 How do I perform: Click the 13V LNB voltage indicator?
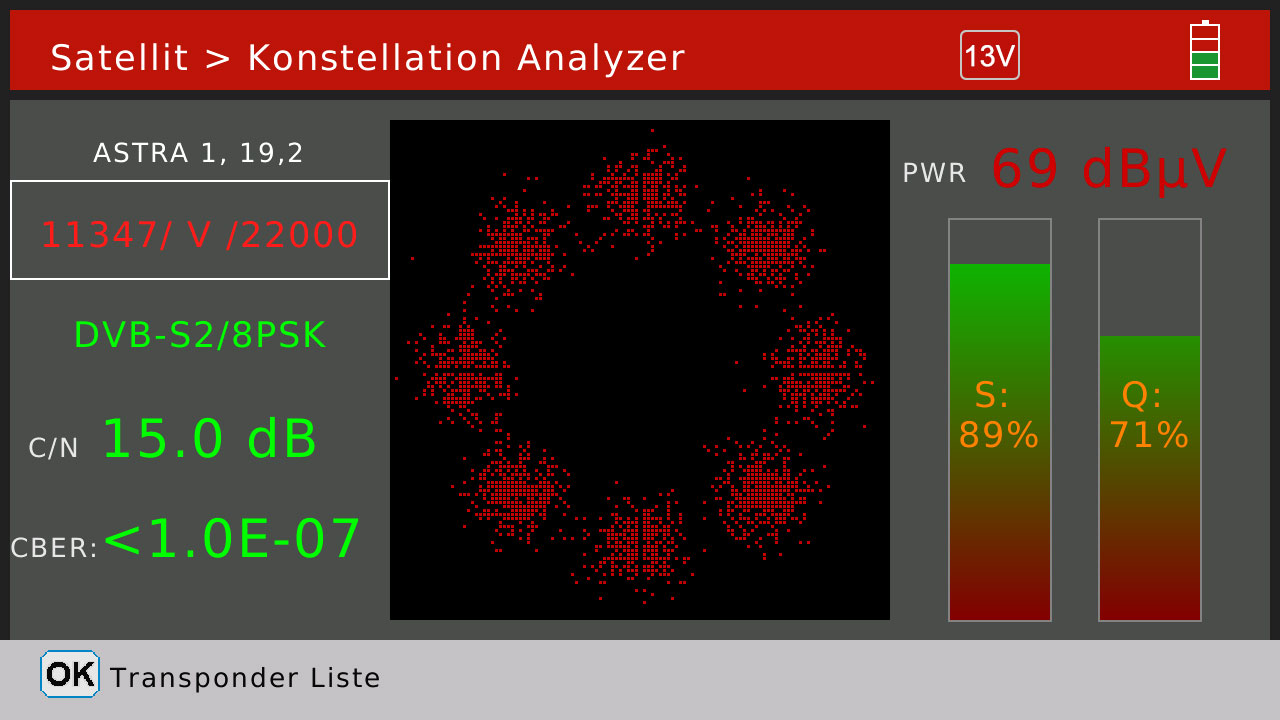coord(989,55)
